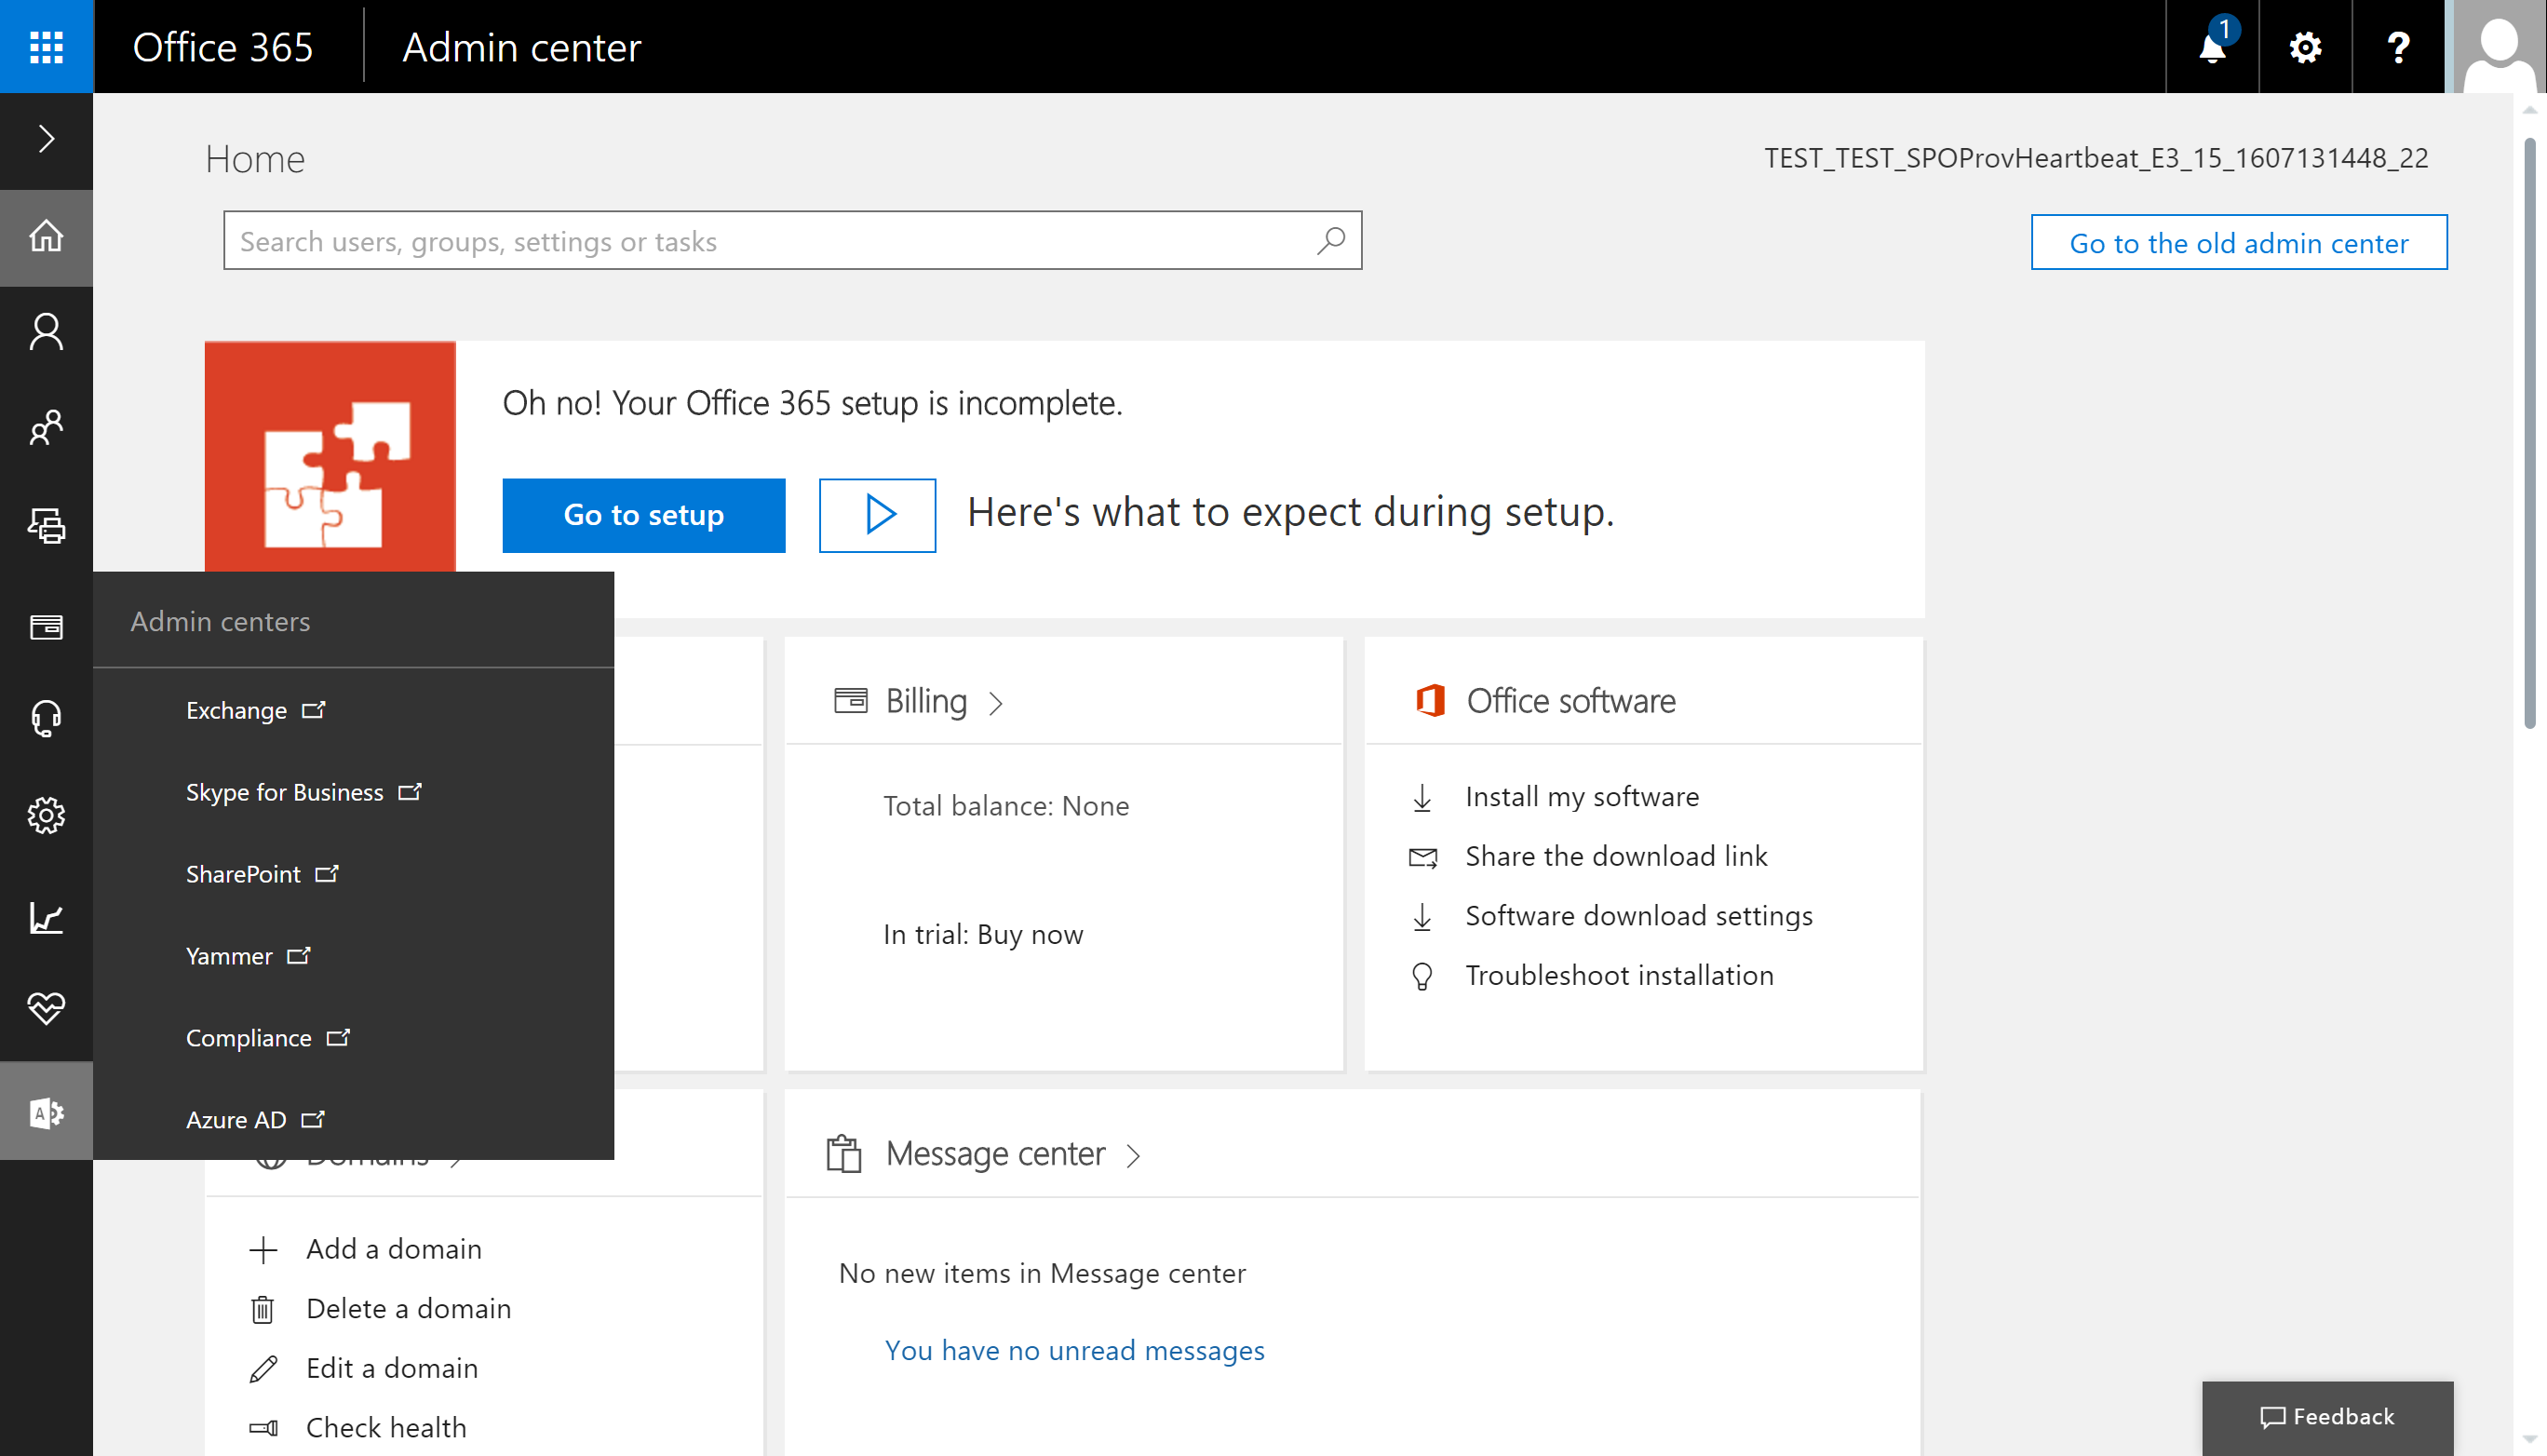Click the search magnifier icon
Screen dimensions: 2547x1456
1331,240
